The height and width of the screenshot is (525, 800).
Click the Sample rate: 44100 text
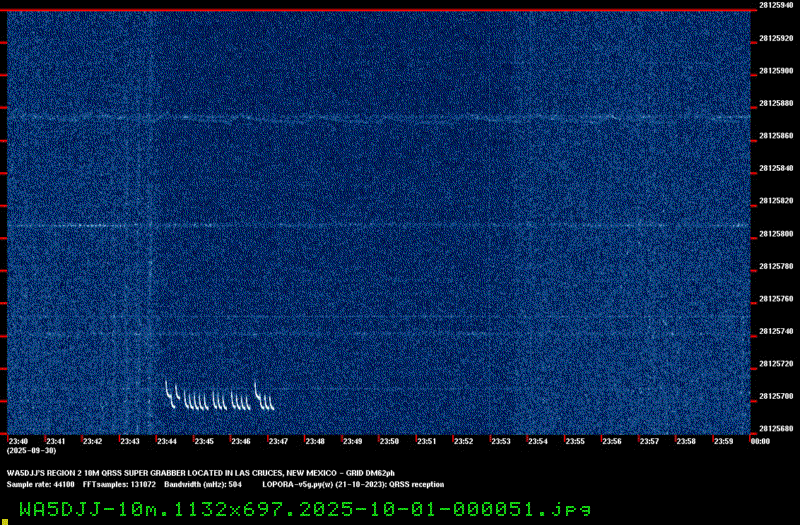tap(40, 485)
